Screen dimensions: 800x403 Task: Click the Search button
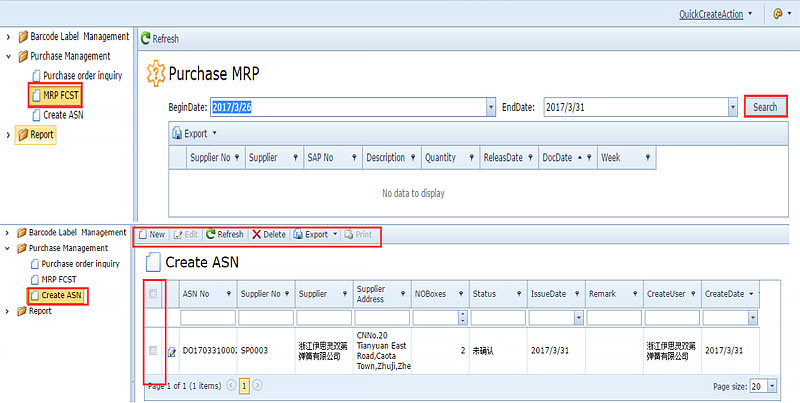click(765, 106)
